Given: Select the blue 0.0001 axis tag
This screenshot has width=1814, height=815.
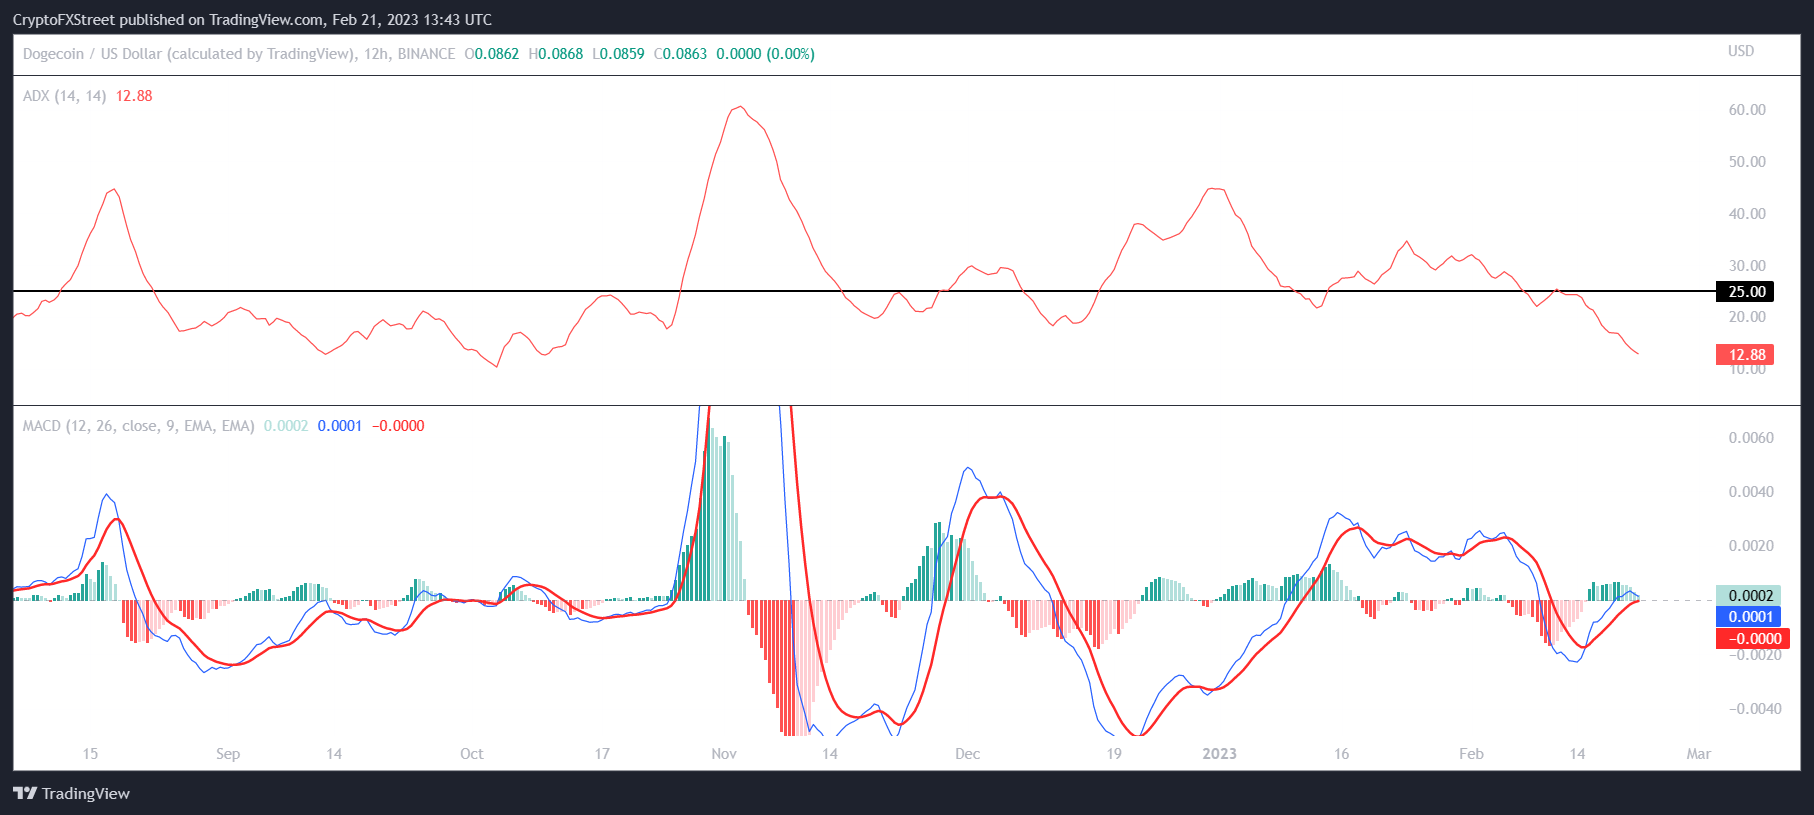Looking at the screenshot, I should click(x=1748, y=617).
